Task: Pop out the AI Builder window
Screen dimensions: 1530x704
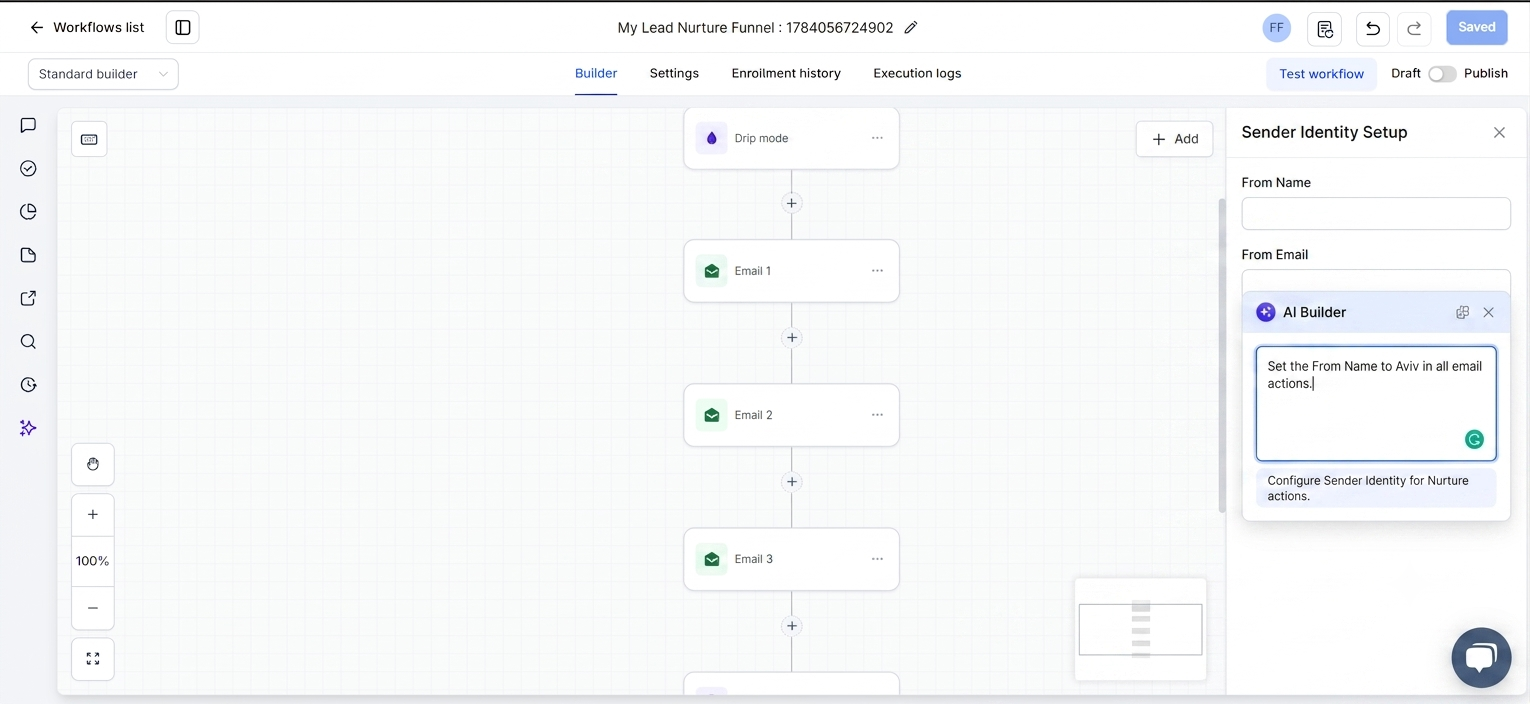Action: click(x=1462, y=312)
